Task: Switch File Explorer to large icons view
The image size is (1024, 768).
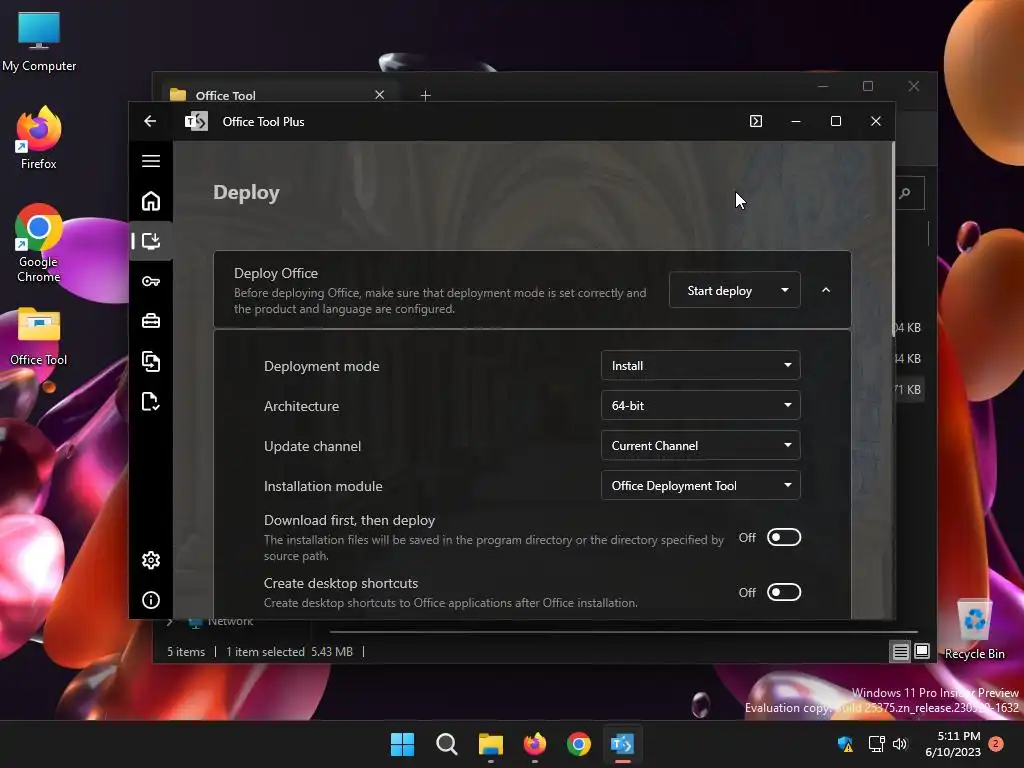Action: click(922, 651)
